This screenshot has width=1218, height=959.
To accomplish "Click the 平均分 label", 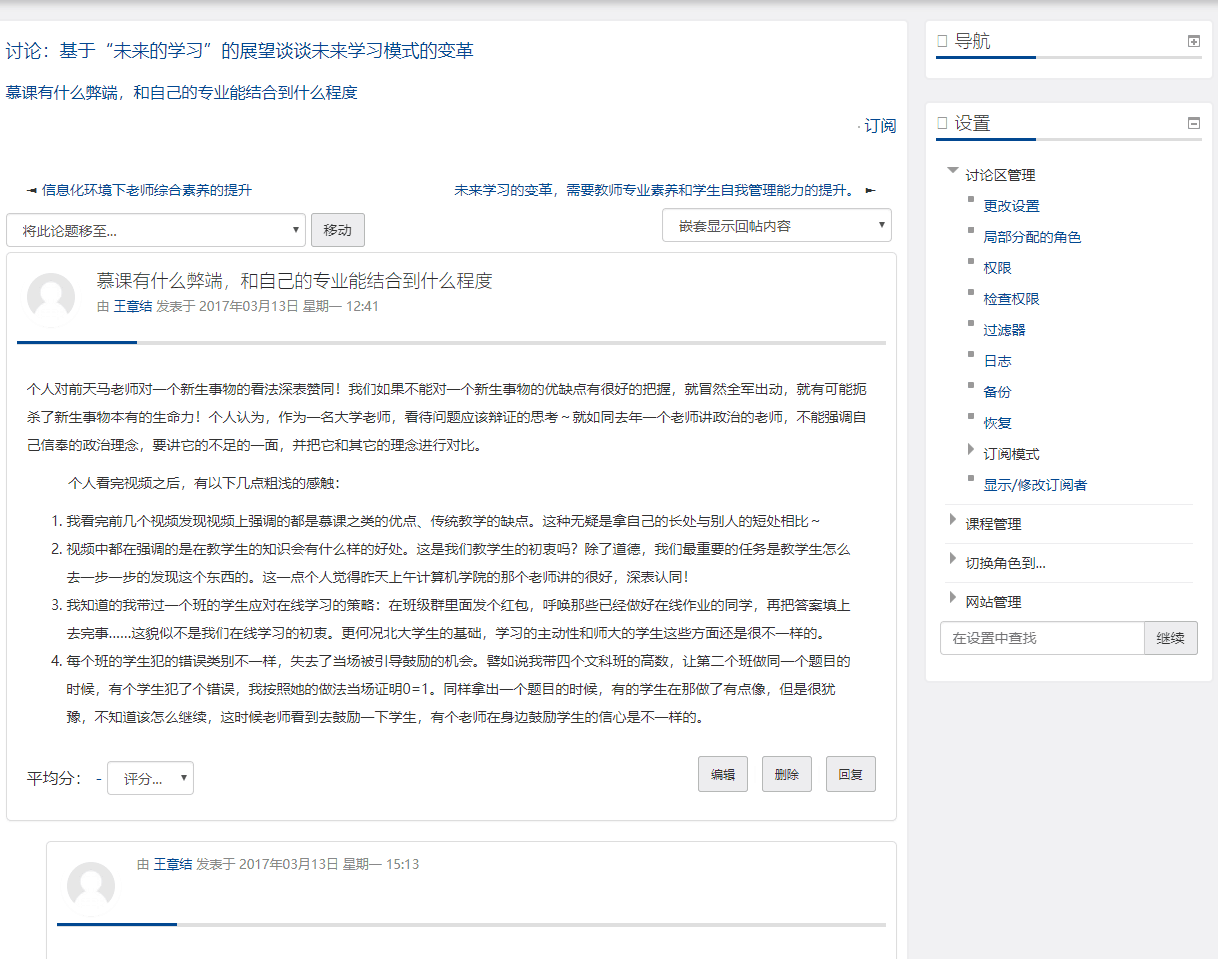I will pos(54,779).
